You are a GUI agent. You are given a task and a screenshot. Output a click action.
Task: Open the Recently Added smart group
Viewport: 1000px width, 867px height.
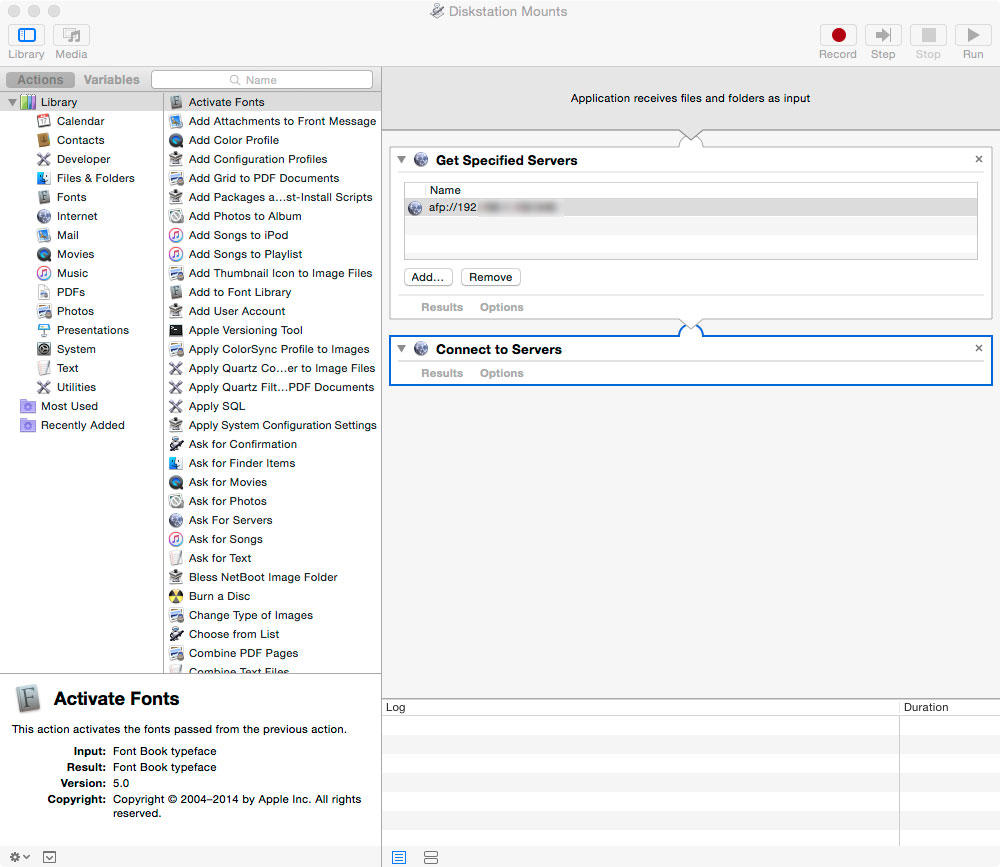coord(82,426)
